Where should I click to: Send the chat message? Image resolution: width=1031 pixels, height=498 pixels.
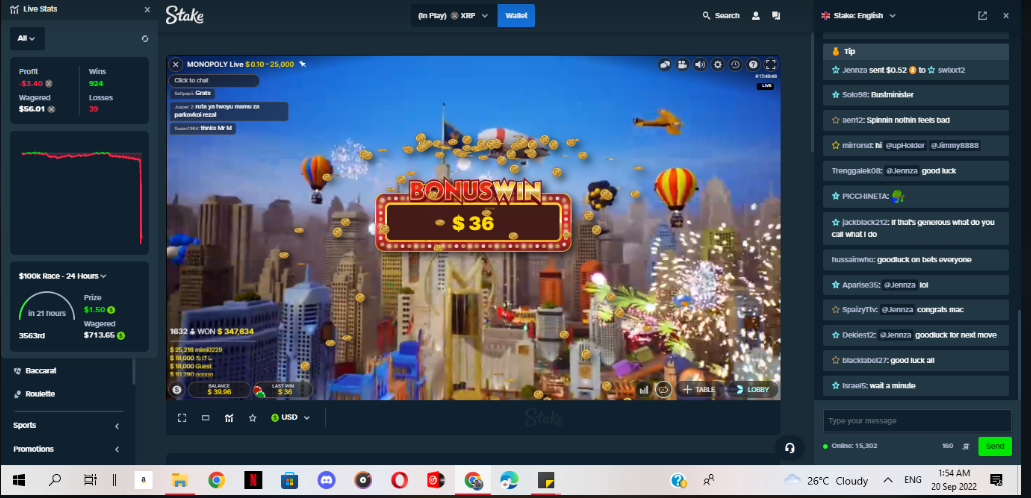994,446
